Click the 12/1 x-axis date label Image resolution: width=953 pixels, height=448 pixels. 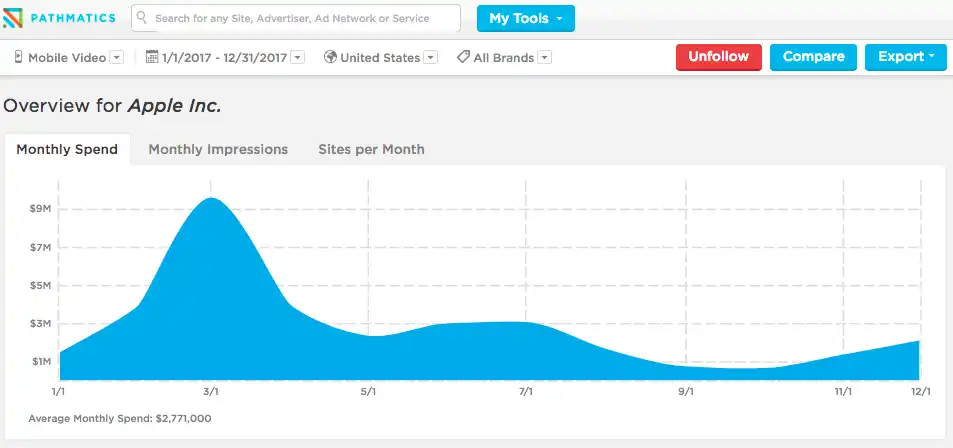coord(921,392)
